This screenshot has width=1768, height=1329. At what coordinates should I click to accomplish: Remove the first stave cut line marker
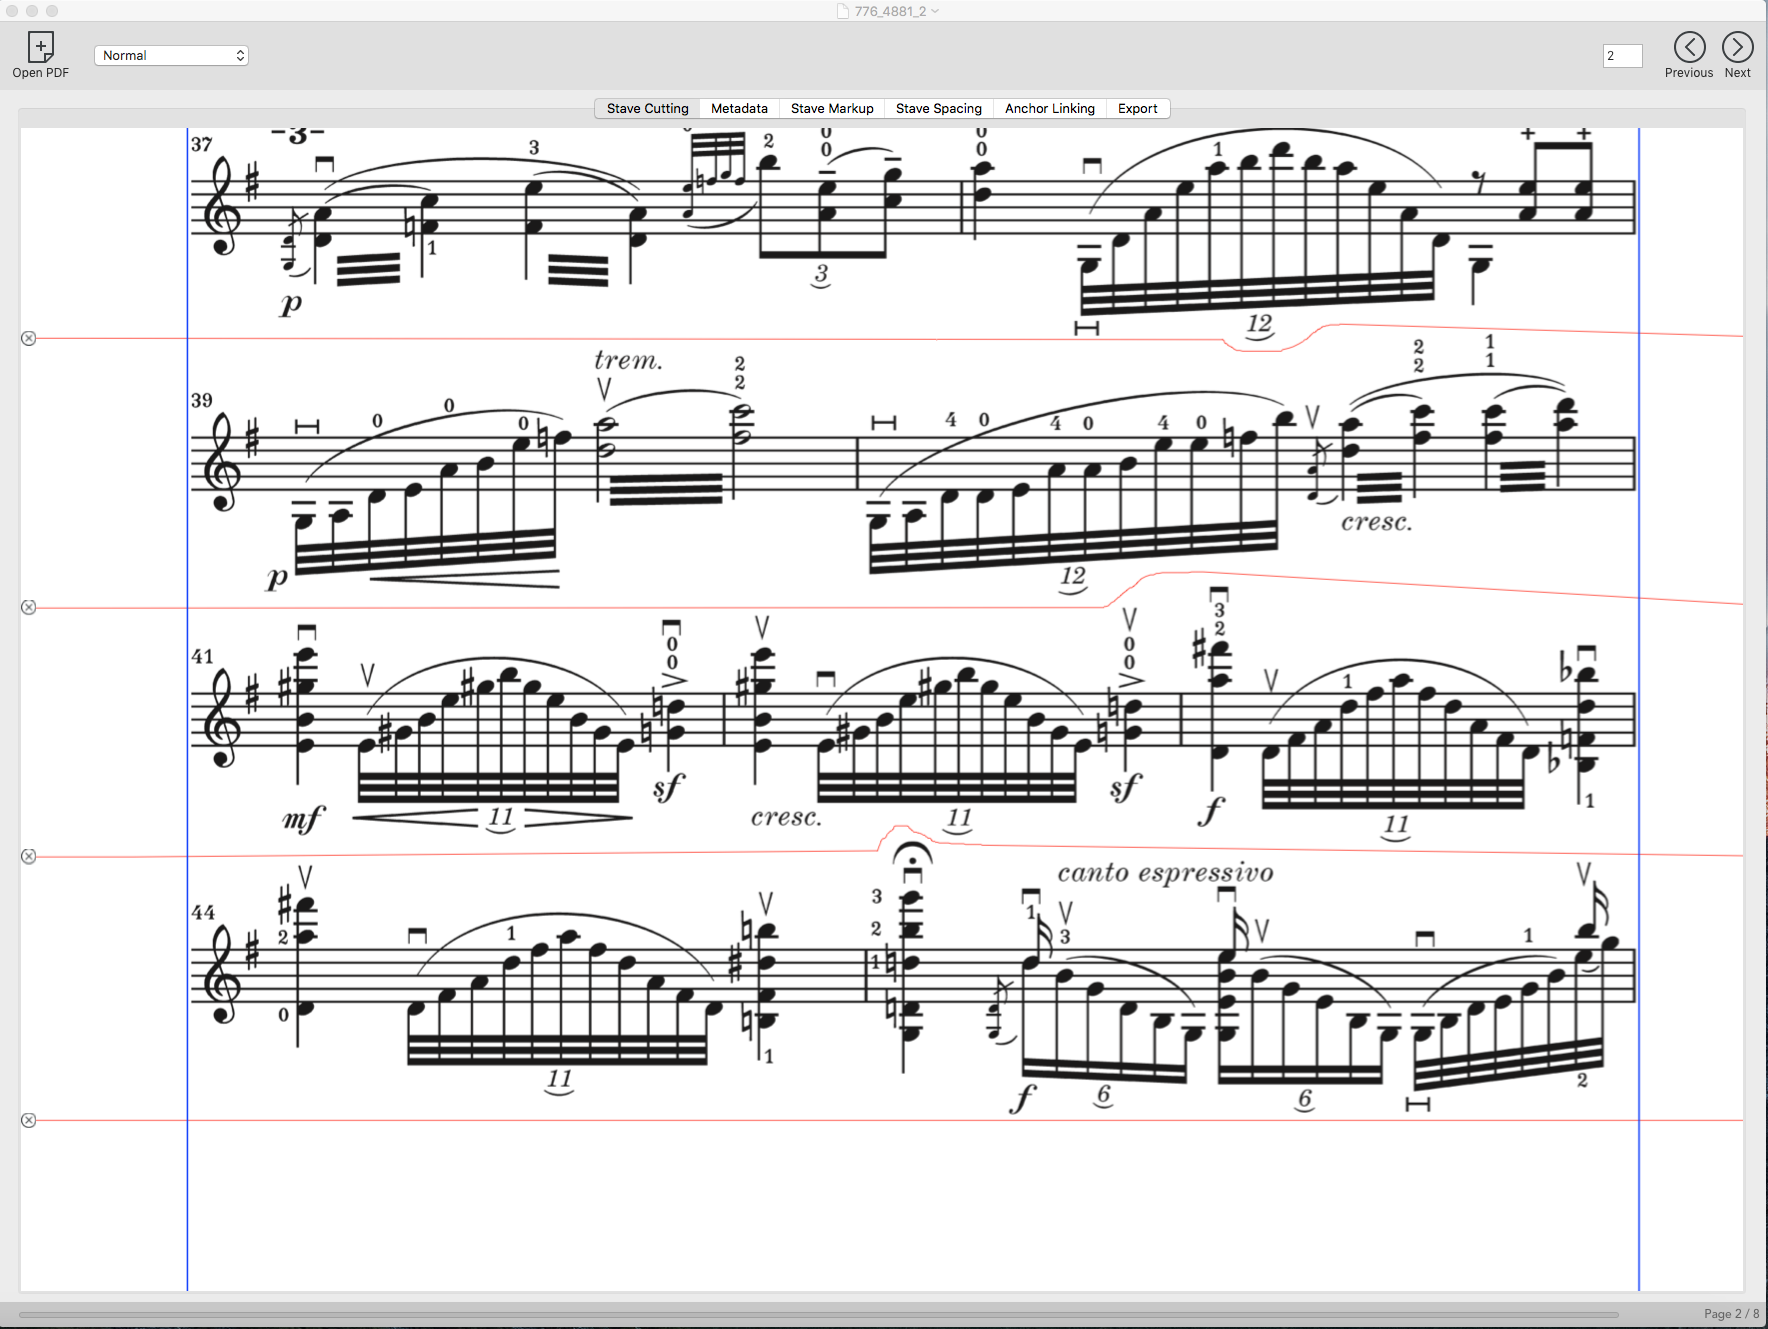click(29, 339)
